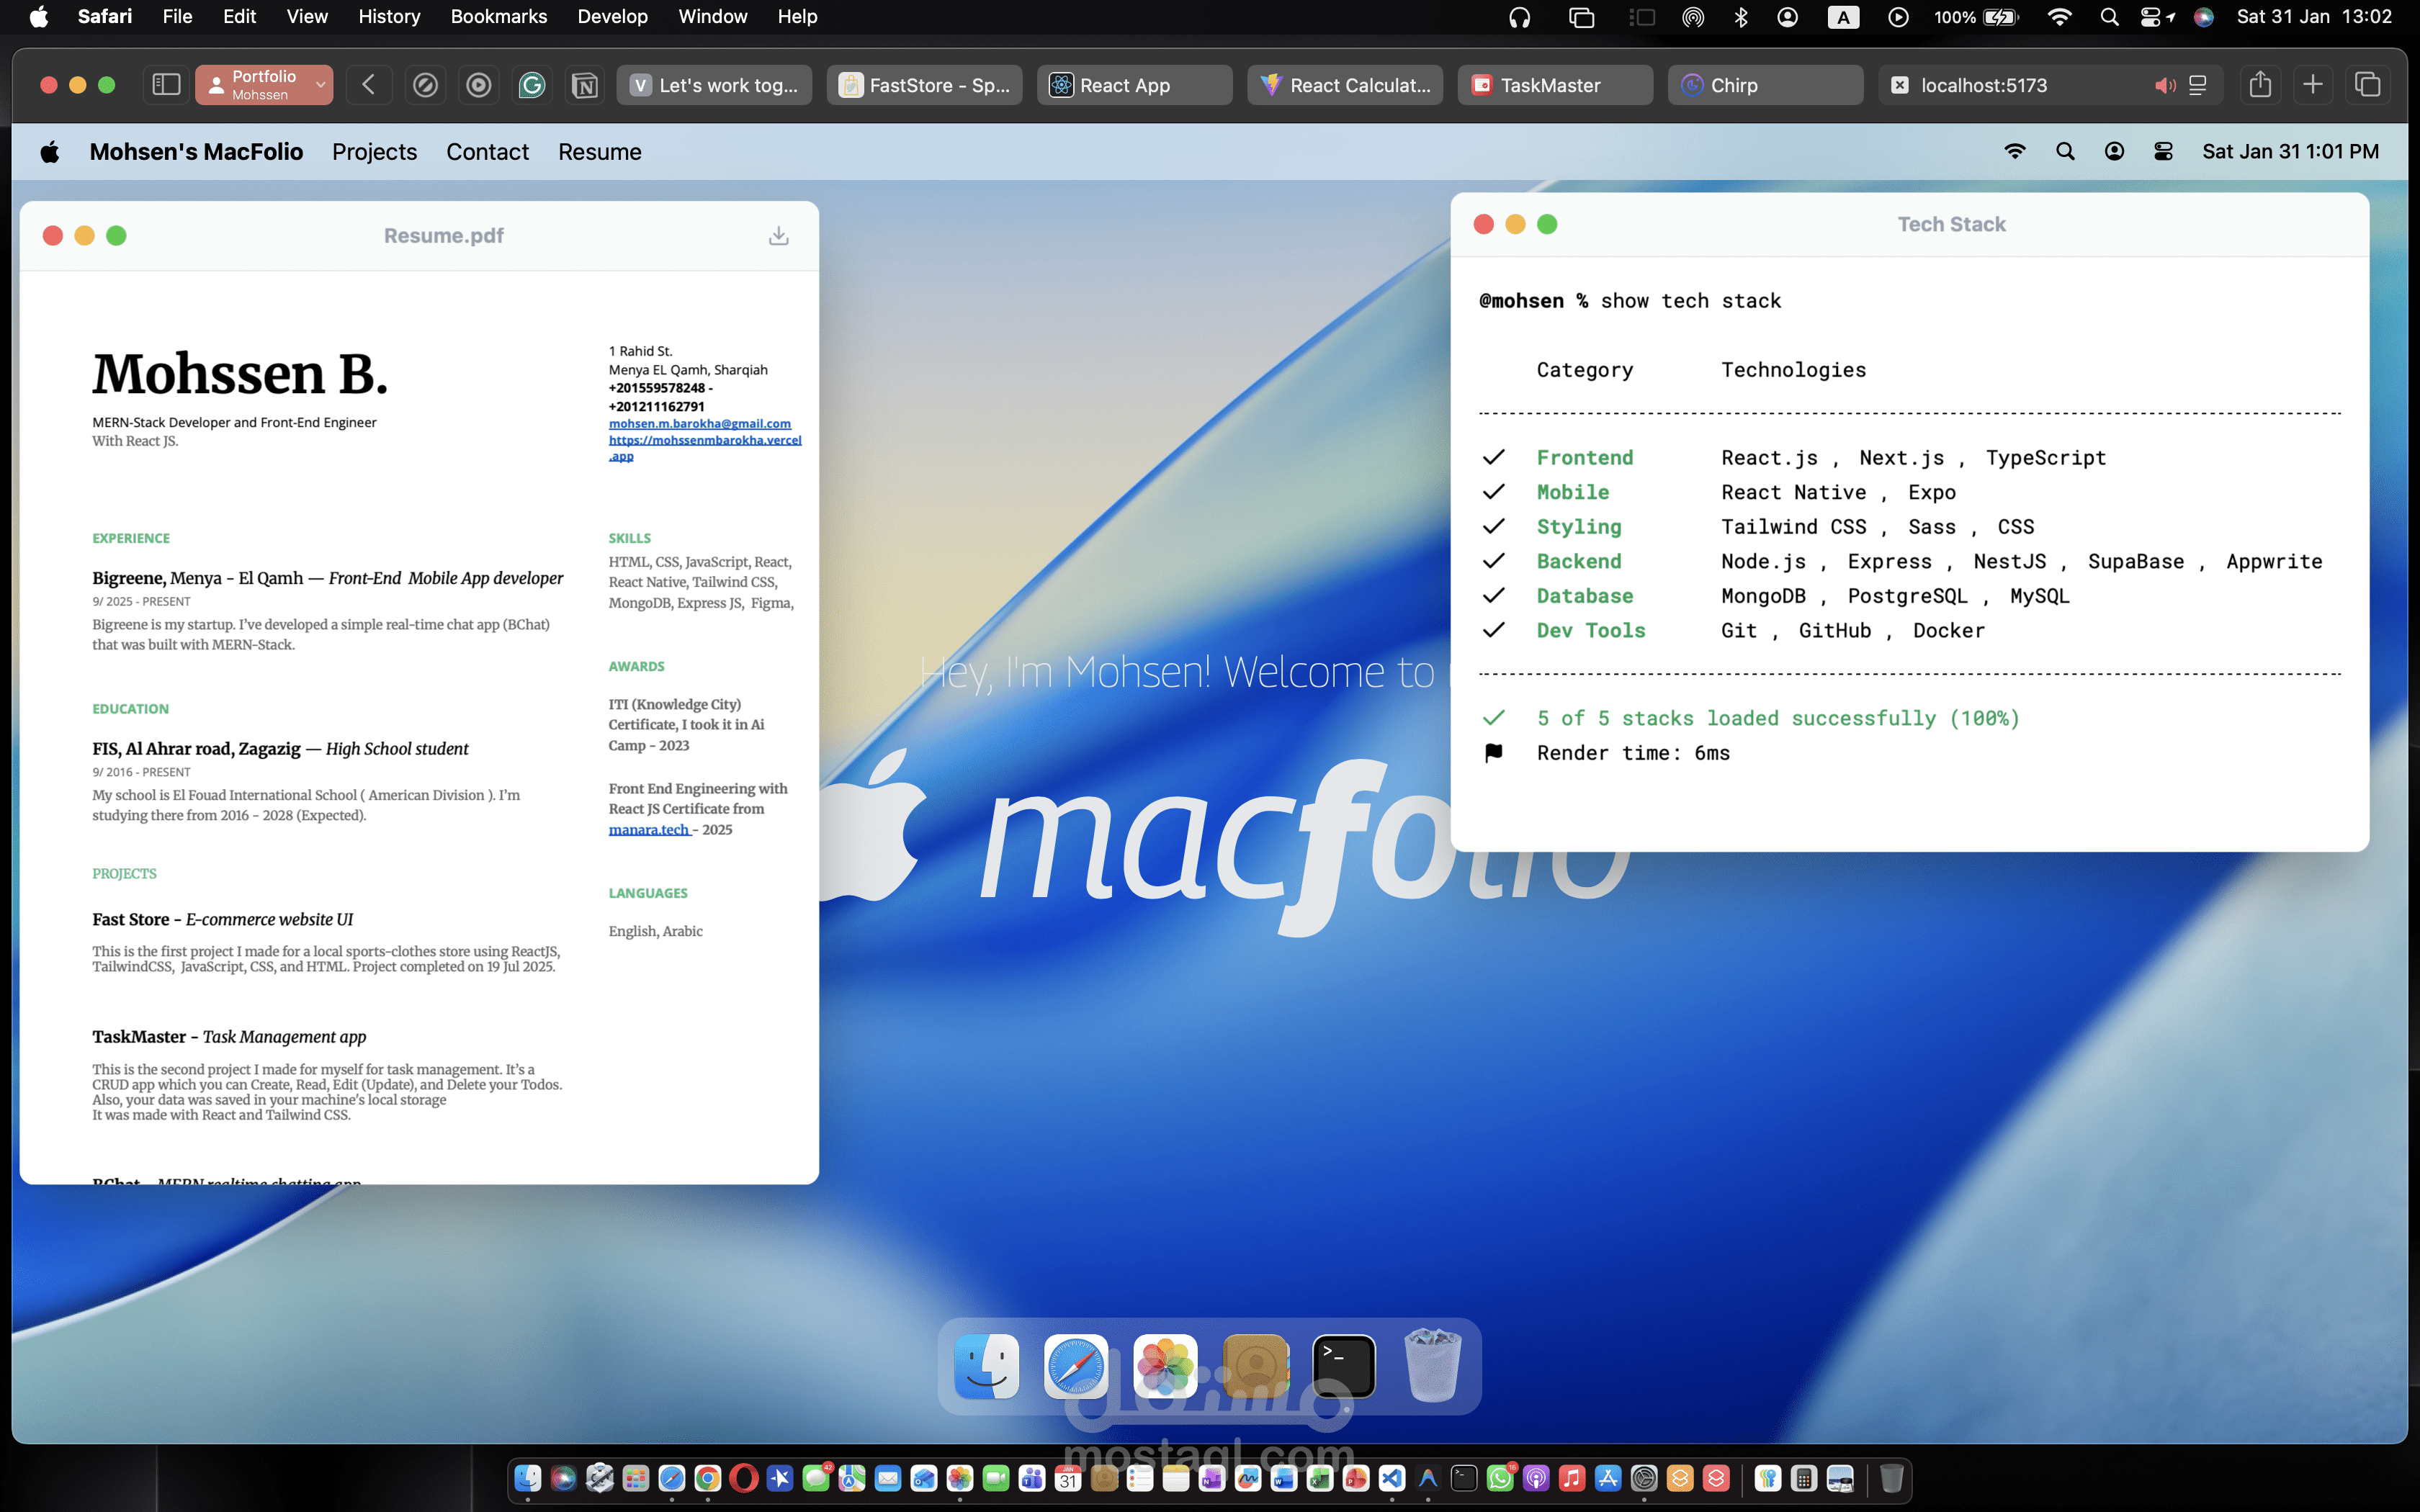The image size is (2420, 1512).
Task: Toggle the Safari sidebar
Action: point(166,85)
